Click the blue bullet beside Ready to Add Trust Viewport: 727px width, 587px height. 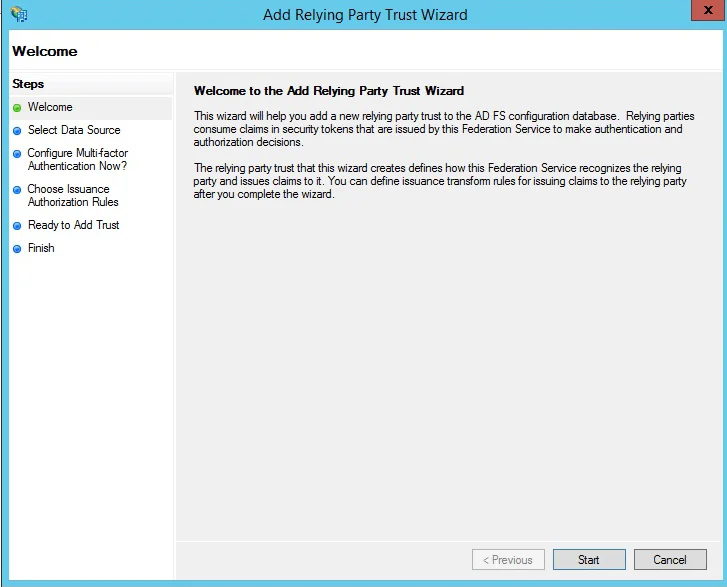tap(17, 226)
